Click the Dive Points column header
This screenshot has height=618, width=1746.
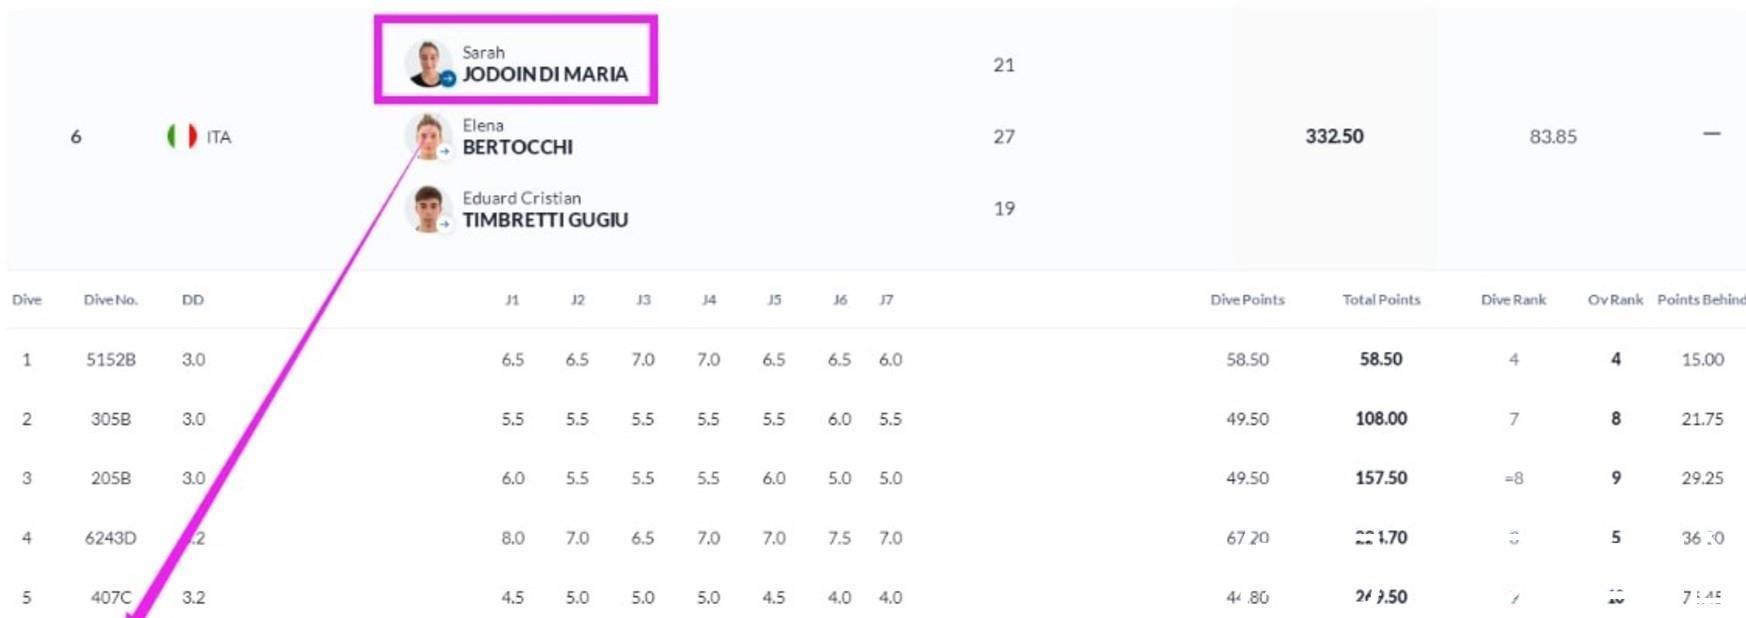tap(1247, 300)
